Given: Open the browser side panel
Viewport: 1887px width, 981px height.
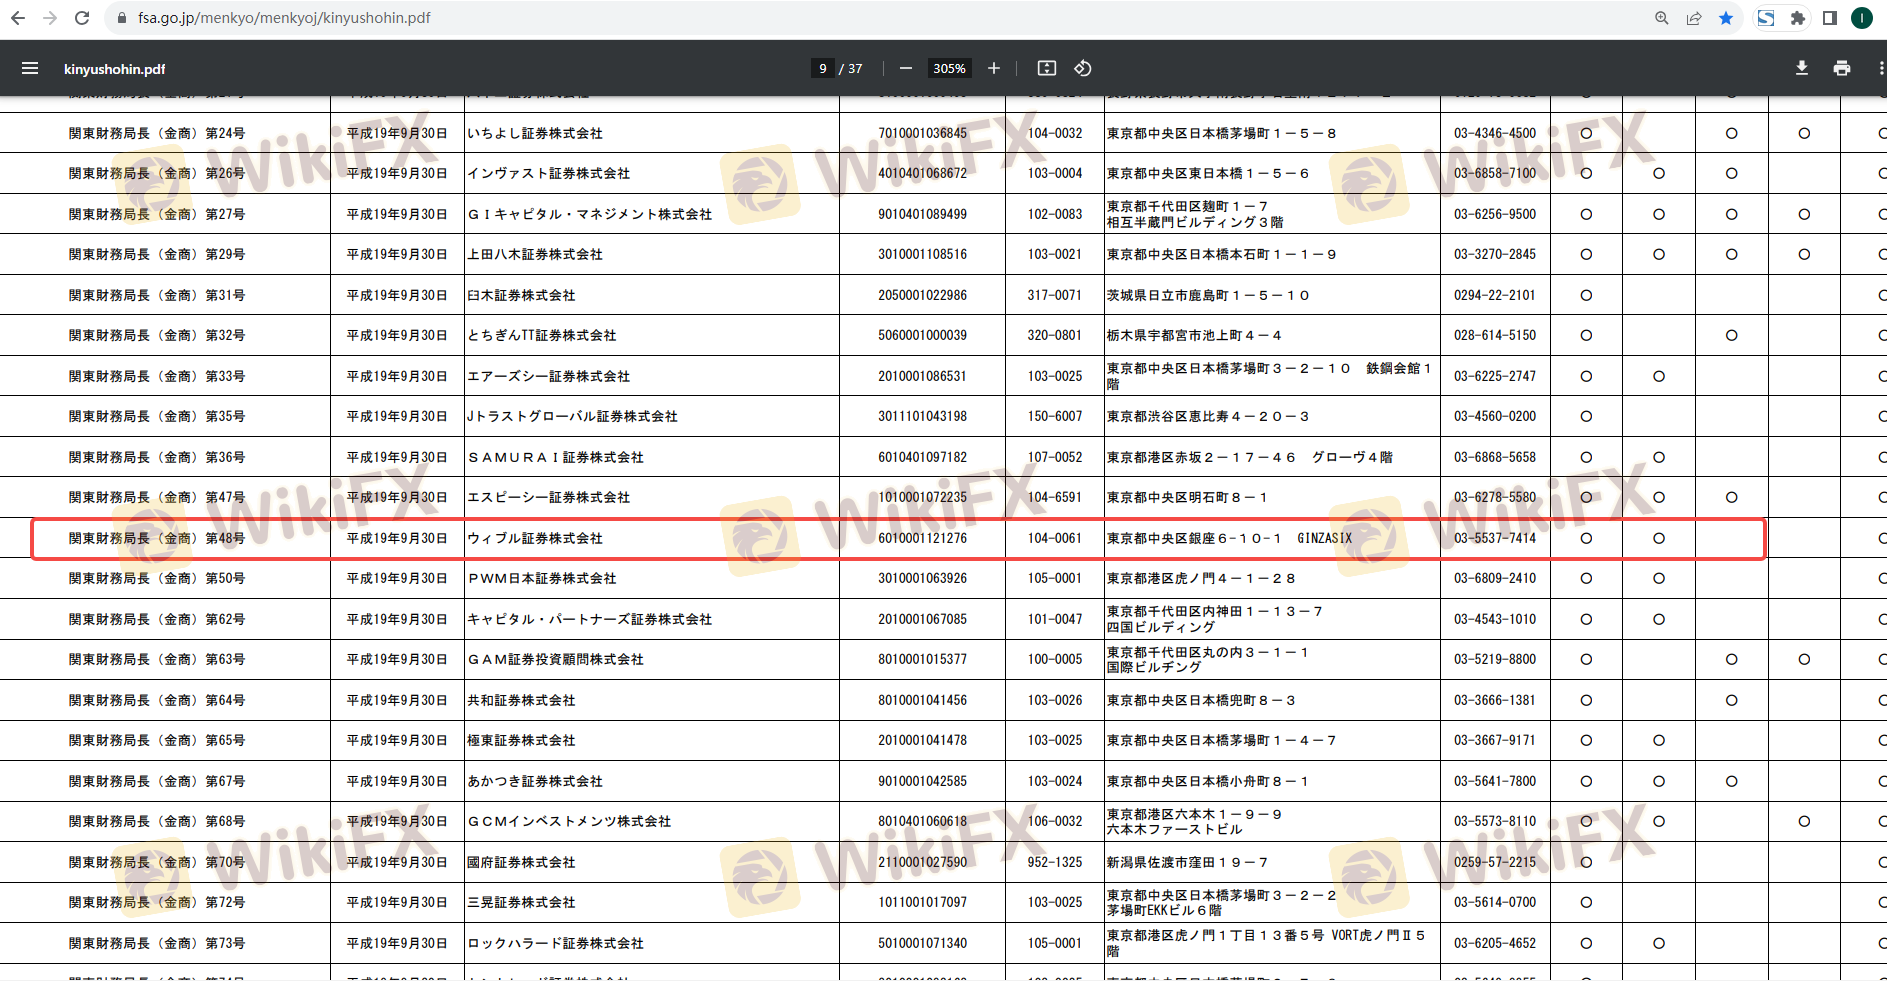Looking at the screenshot, I should click(1829, 18).
